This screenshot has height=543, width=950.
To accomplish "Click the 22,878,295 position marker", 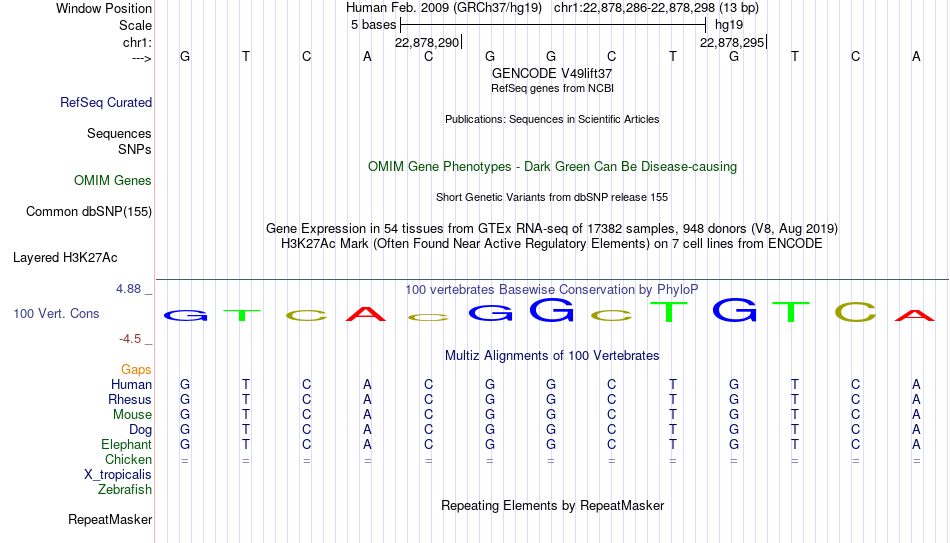I will click(x=733, y=42).
